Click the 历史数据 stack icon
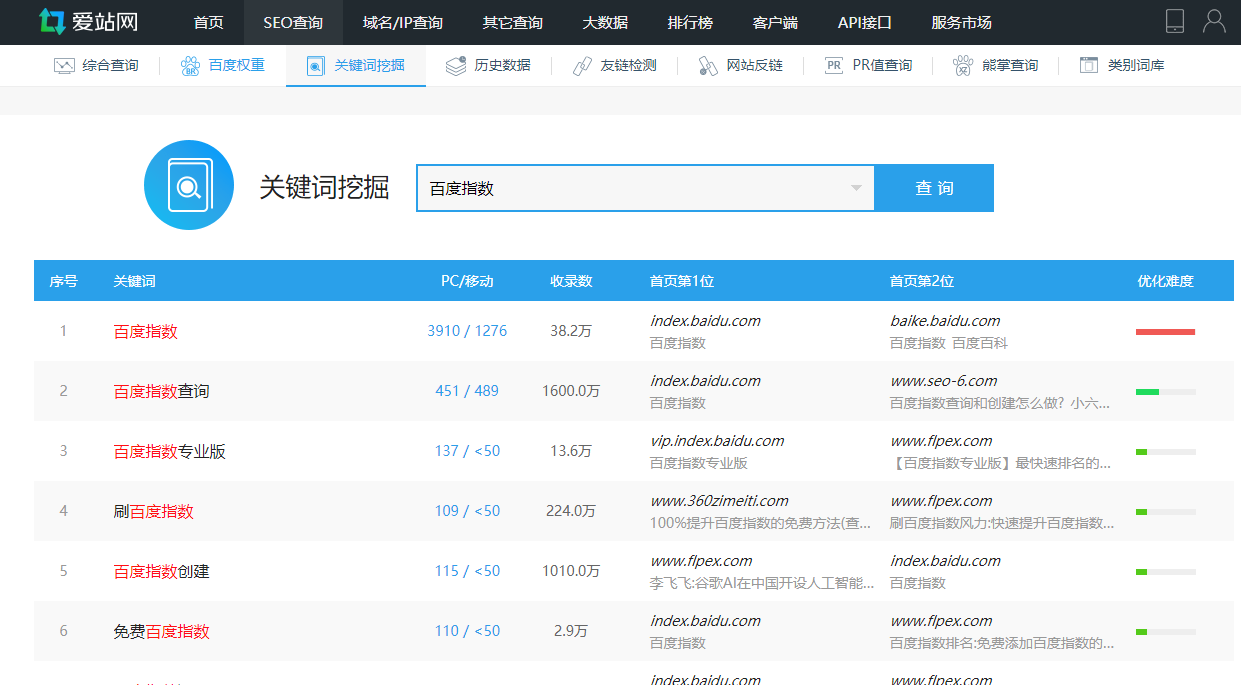The image size is (1241, 685). [456, 66]
